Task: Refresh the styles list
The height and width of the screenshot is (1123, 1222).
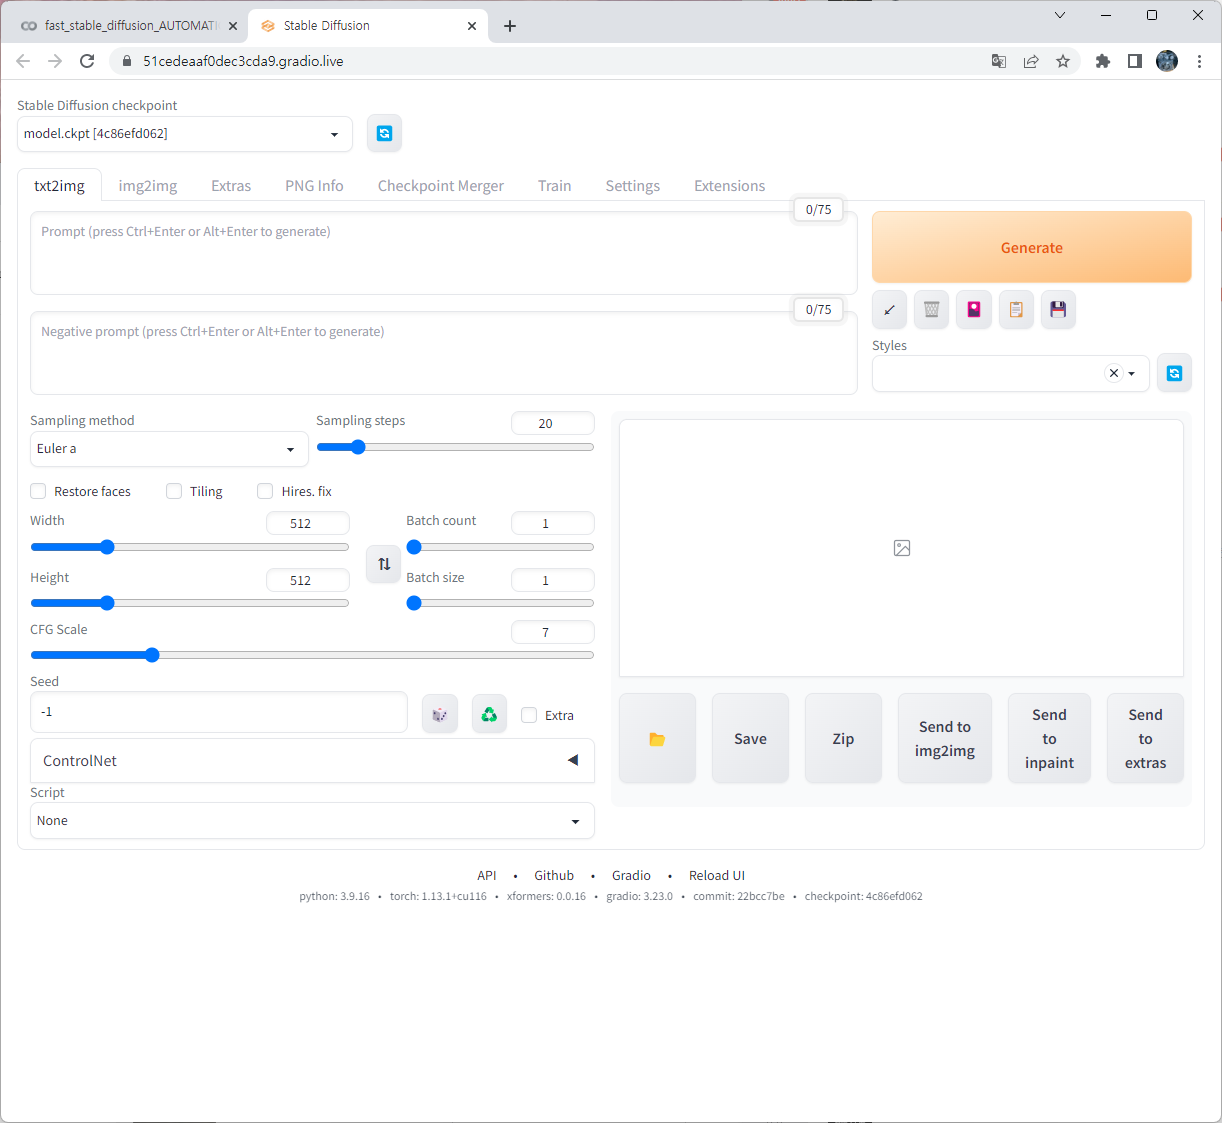Action: (1174, 371)
